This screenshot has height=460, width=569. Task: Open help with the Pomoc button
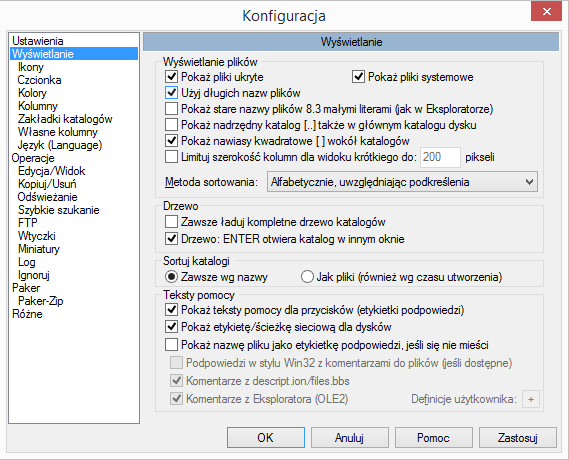[434, 438]
